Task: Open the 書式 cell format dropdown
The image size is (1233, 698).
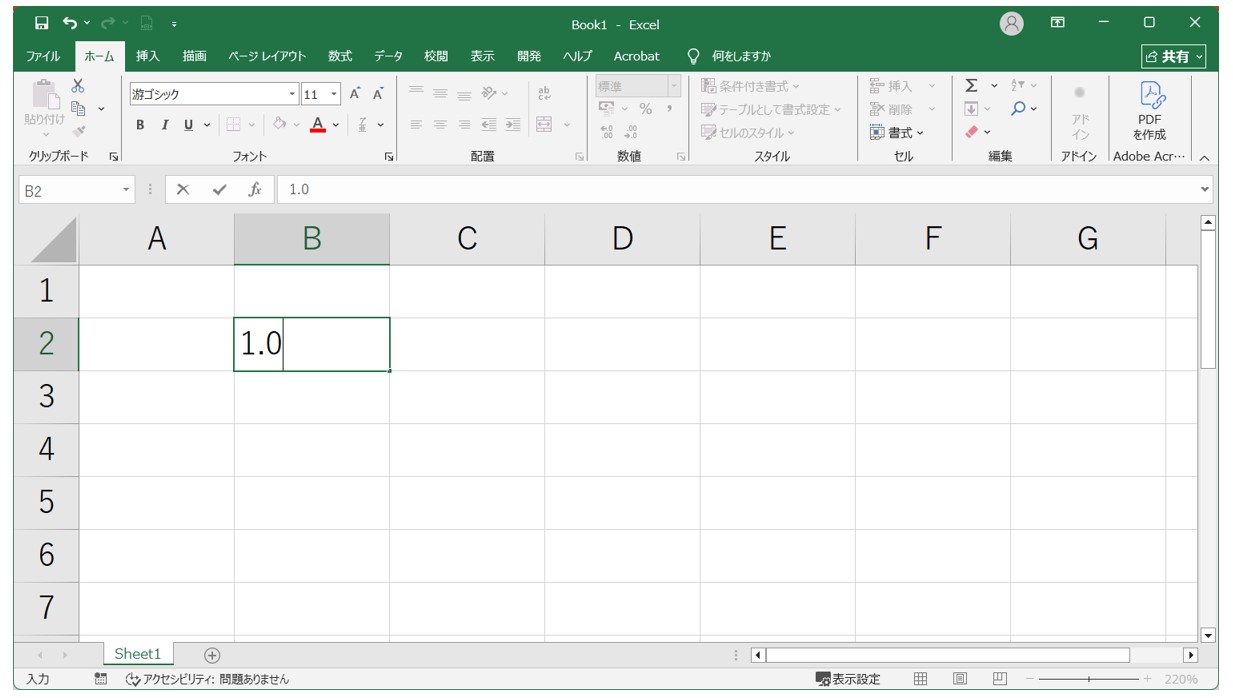Action: (x=897, y=132)
